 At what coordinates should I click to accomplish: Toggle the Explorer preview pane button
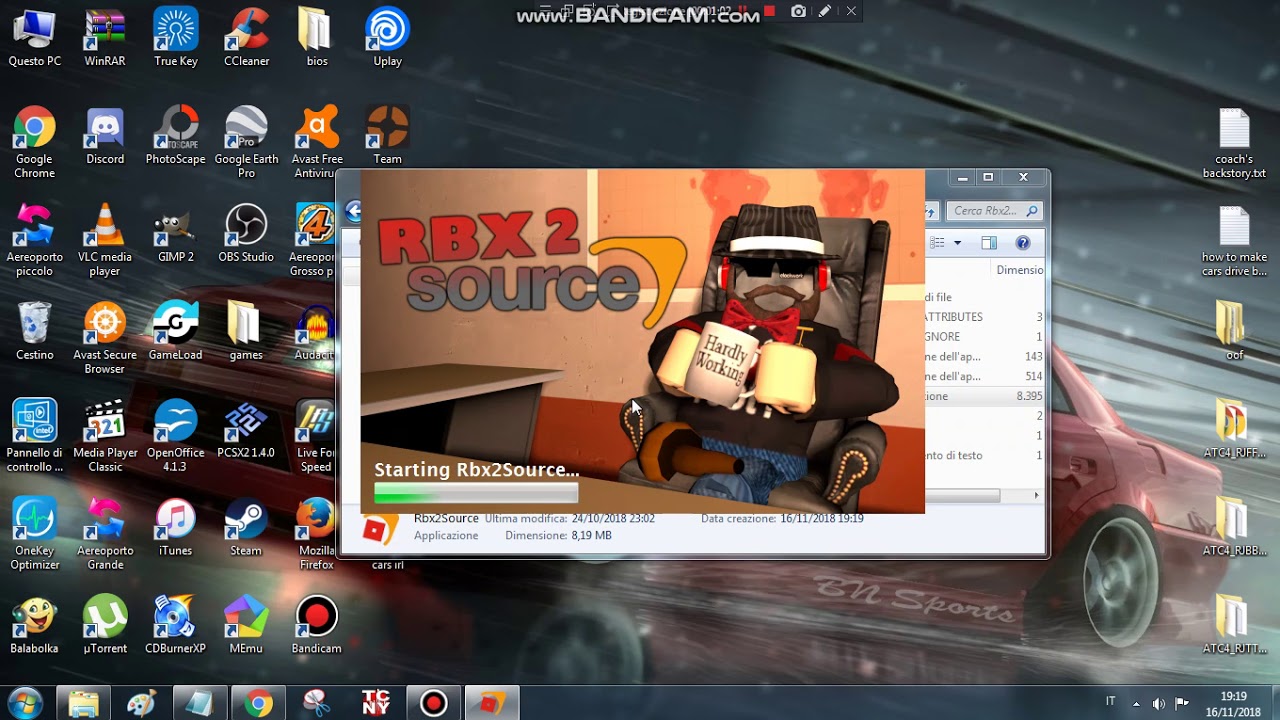[989, 243]
